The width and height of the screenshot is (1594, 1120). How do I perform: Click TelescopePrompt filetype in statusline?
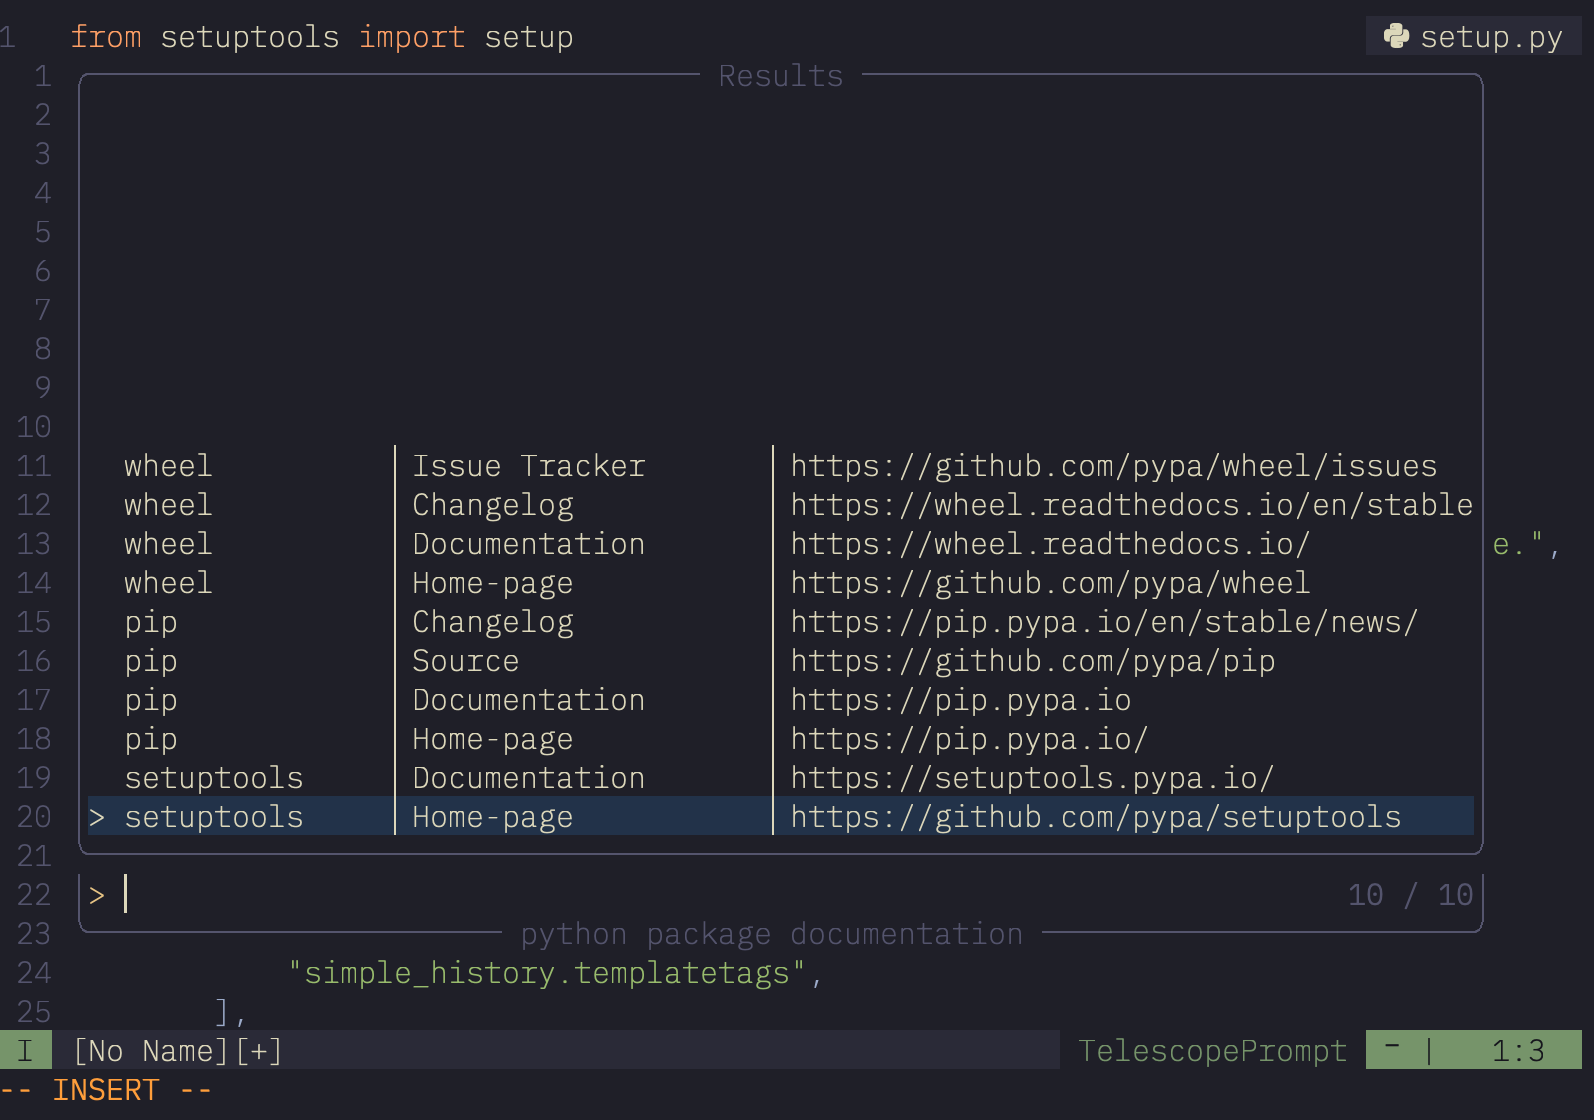[x=1212, y=1051]
